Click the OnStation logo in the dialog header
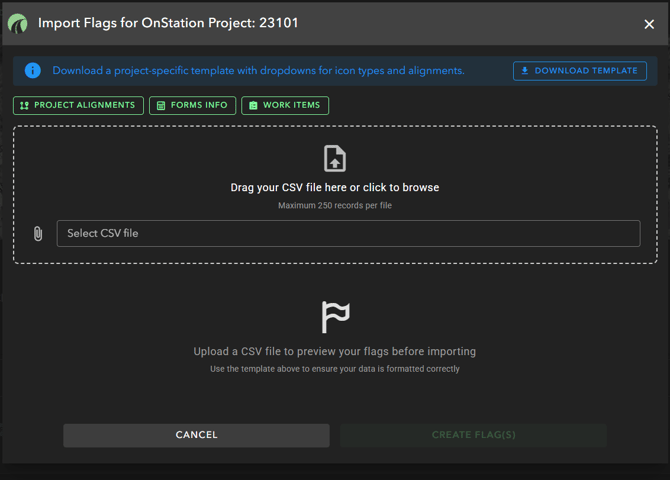 point(18,23)
